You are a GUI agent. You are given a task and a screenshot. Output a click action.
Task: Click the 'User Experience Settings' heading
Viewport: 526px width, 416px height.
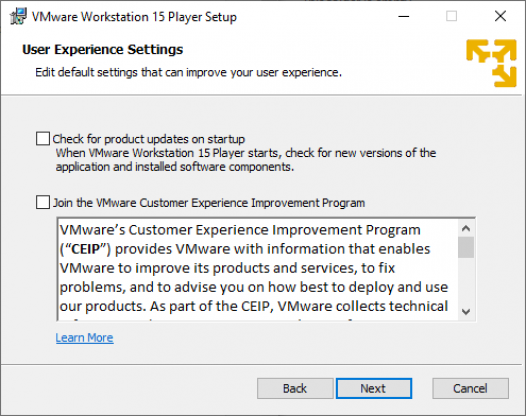[x=103, y=49]
